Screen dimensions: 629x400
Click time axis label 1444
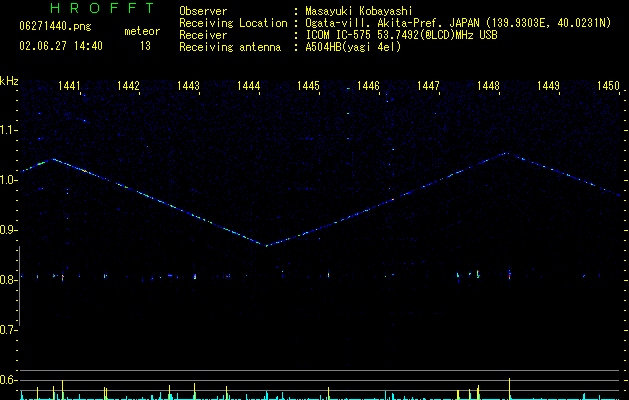click(248, 86)
